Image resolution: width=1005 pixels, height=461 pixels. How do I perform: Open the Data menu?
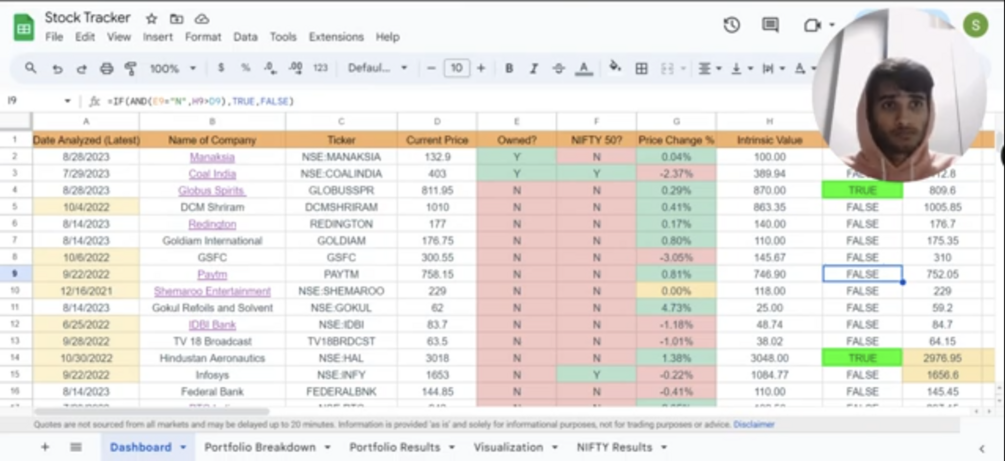click(245, 37)
